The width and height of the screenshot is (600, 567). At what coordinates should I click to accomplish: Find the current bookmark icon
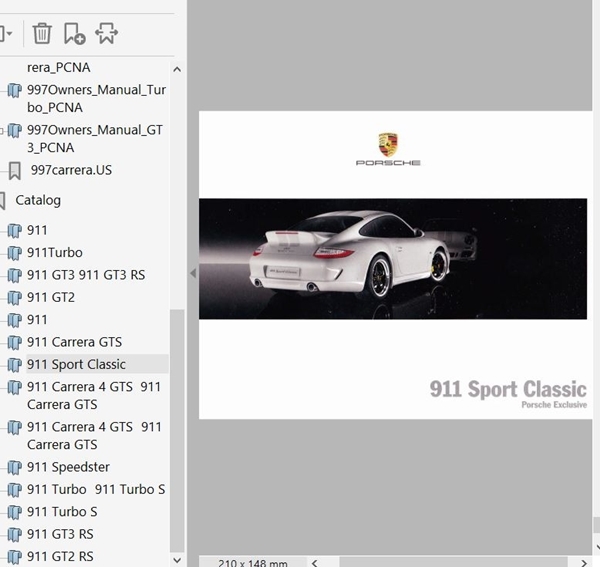(x=106, y=33)
